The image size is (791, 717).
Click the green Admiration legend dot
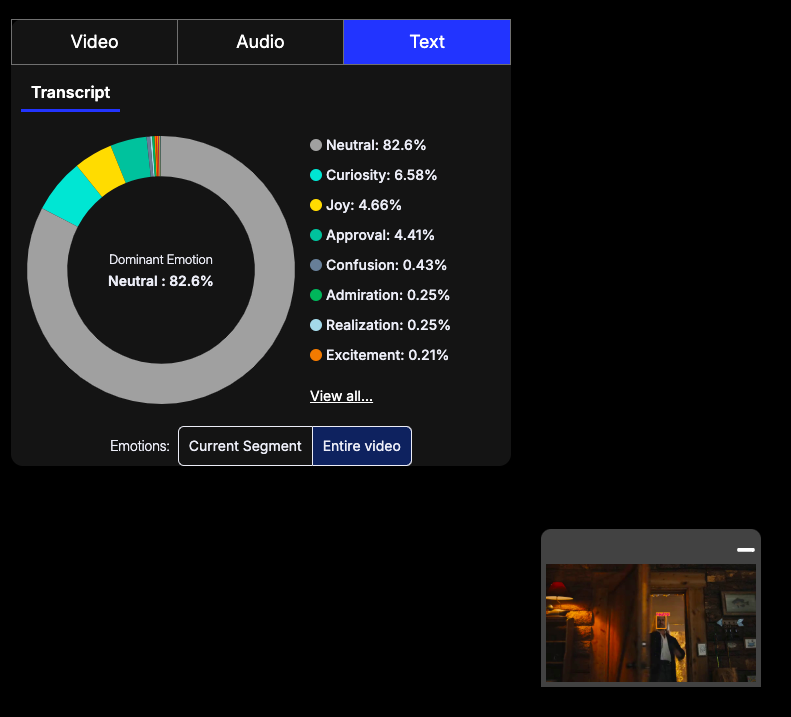point(316,295)
